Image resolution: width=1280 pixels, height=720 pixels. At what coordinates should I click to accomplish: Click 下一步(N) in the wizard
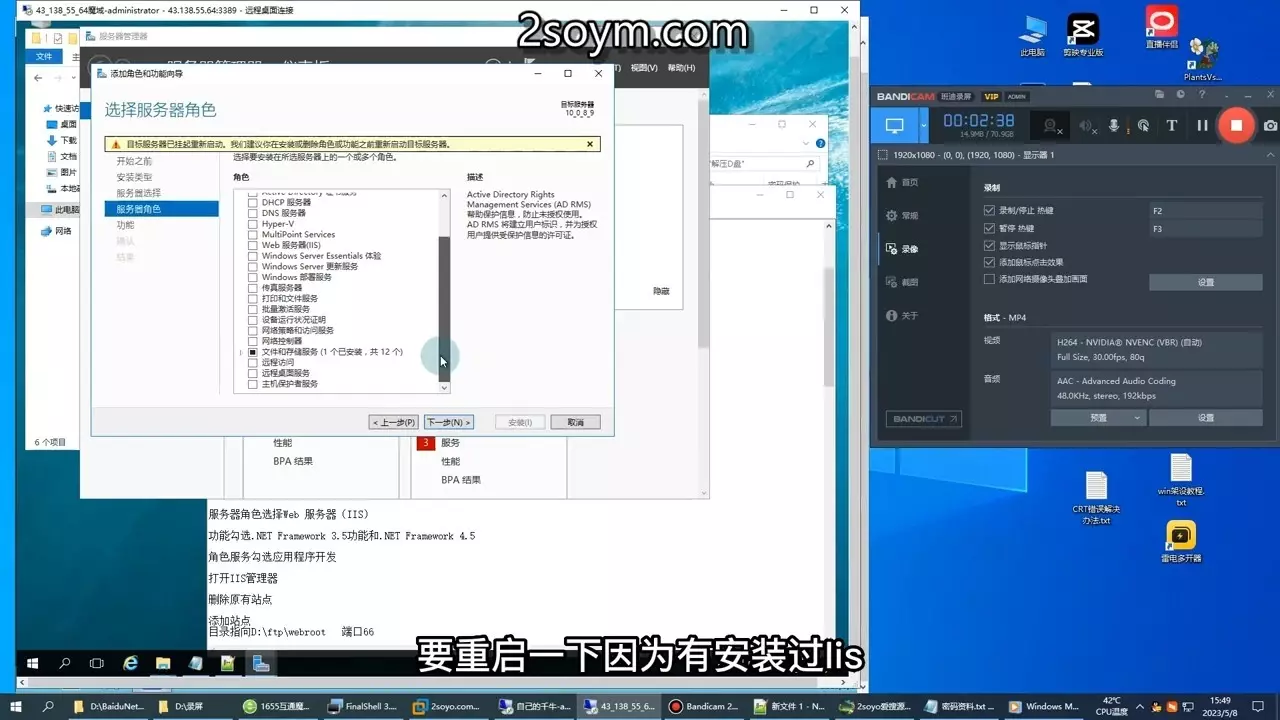click(448, 422)
